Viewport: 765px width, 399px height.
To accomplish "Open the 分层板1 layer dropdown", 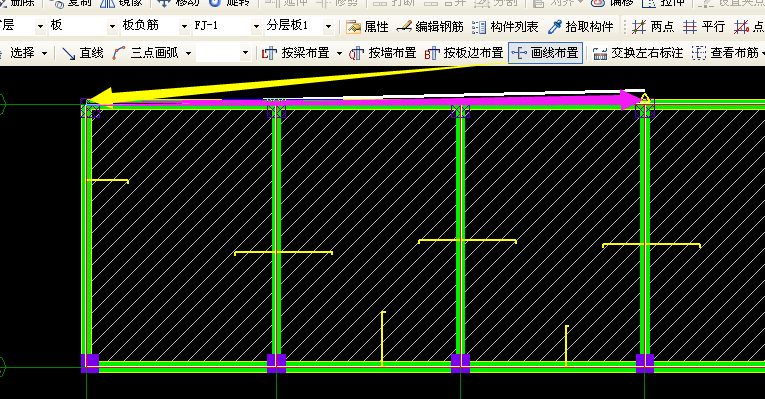I will pyautogui.click(x=328, y=26).
